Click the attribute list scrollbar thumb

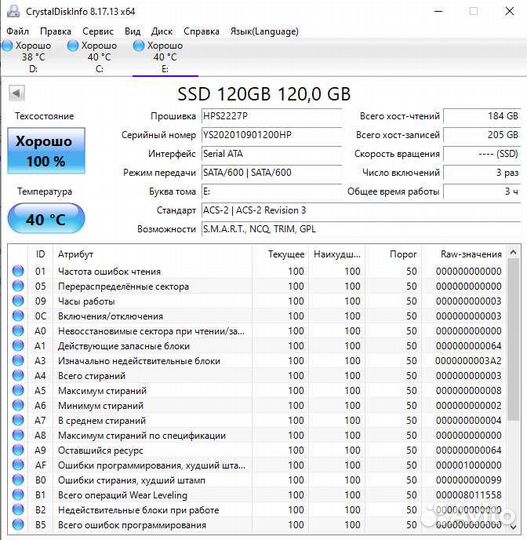click(513, 340)
